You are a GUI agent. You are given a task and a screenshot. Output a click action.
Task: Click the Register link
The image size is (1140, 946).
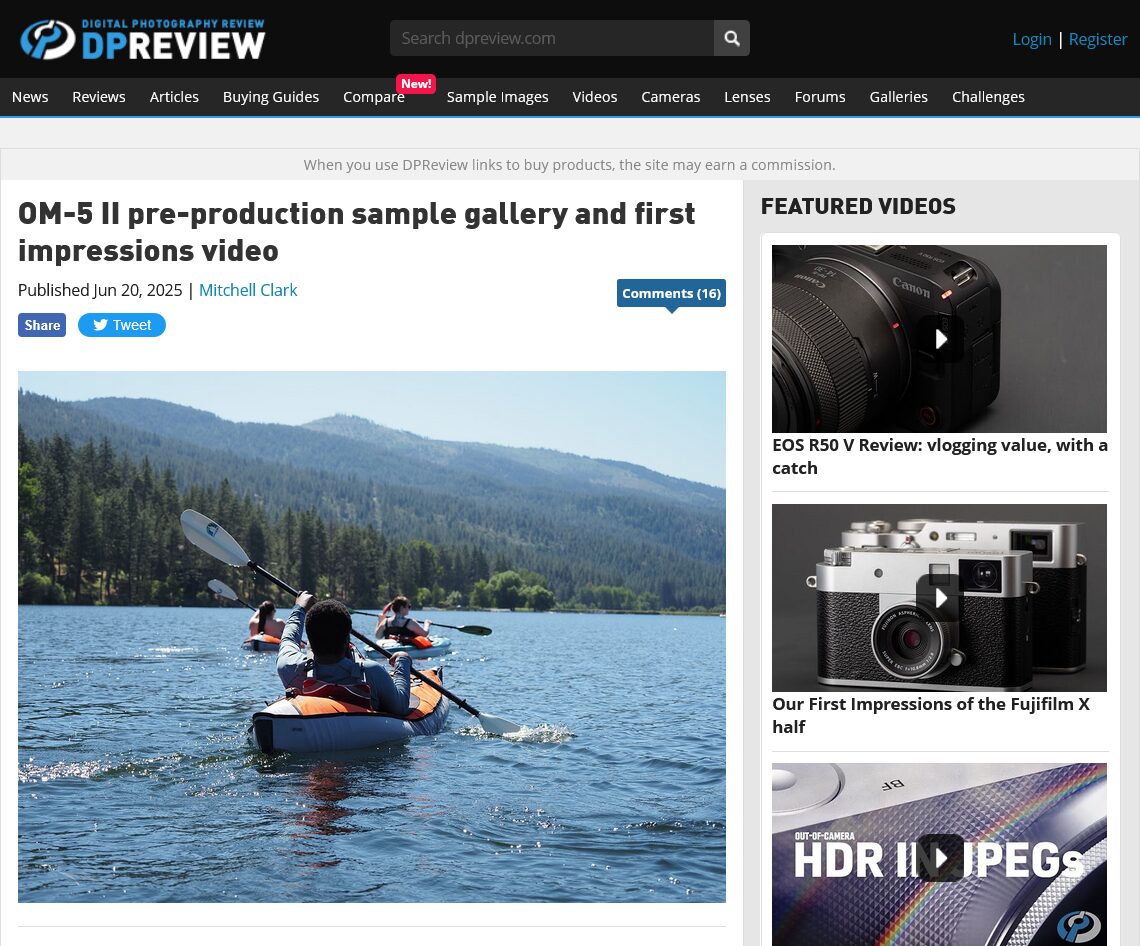[1097, 39]
